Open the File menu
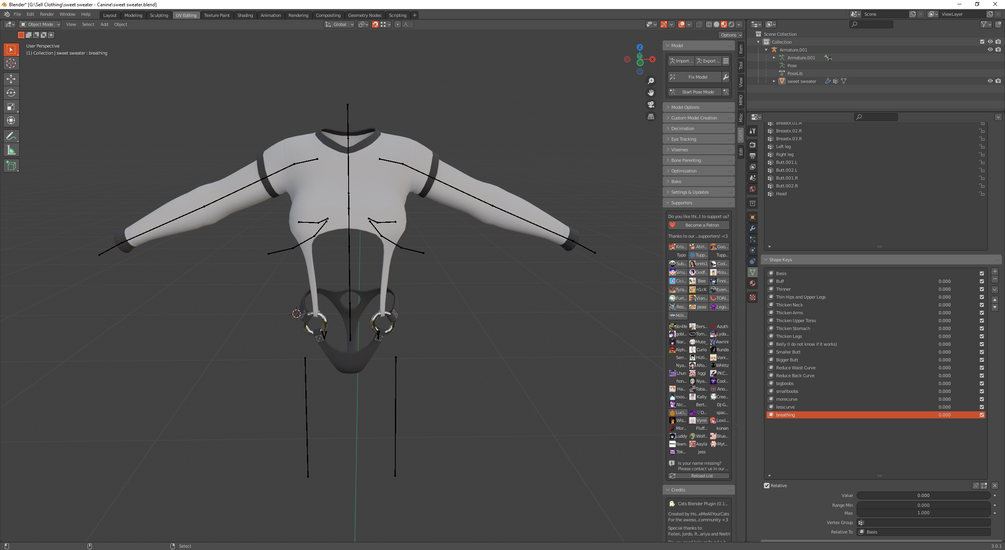This screenshot has height=550, width=1005. click(x=17, y=14)
